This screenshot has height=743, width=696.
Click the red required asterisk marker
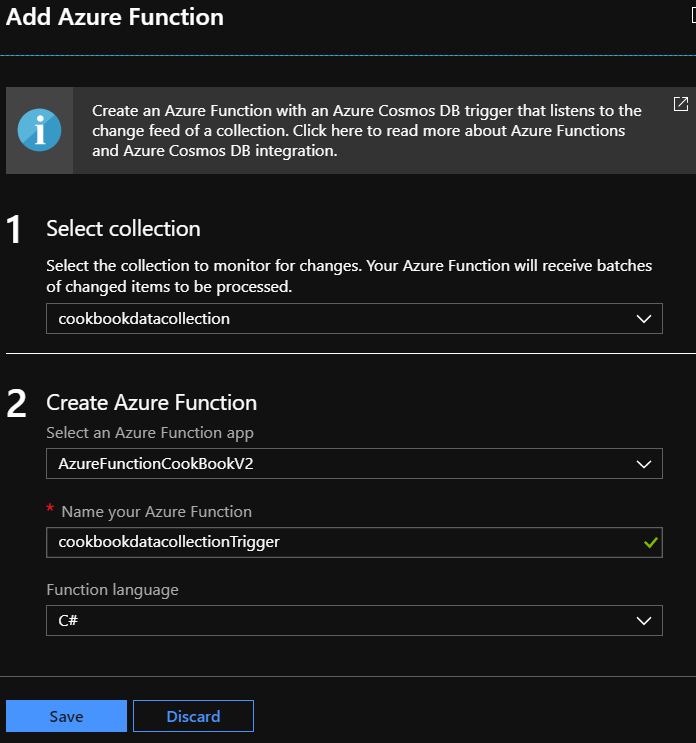tap(50, 511)
